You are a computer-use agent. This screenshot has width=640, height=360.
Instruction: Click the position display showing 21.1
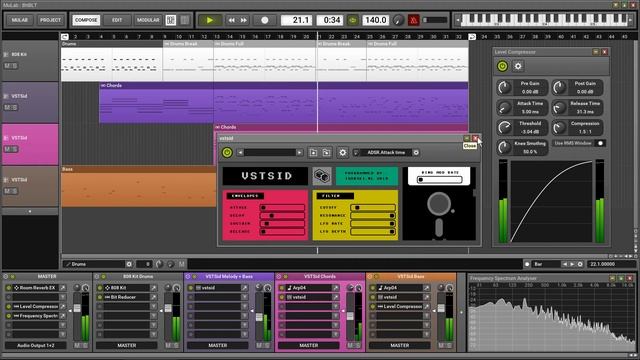click(x=297, y=20)
